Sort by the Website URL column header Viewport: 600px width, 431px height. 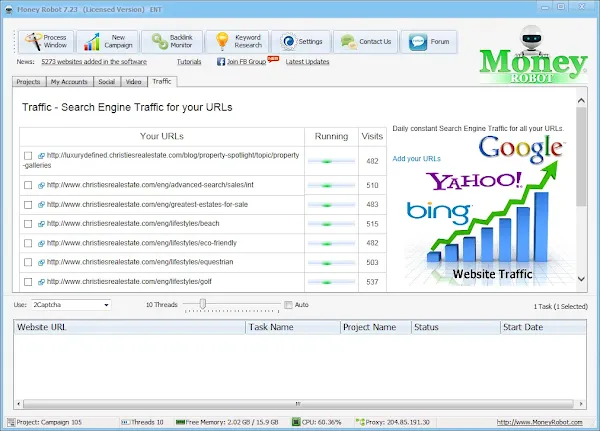pos(130,327)
